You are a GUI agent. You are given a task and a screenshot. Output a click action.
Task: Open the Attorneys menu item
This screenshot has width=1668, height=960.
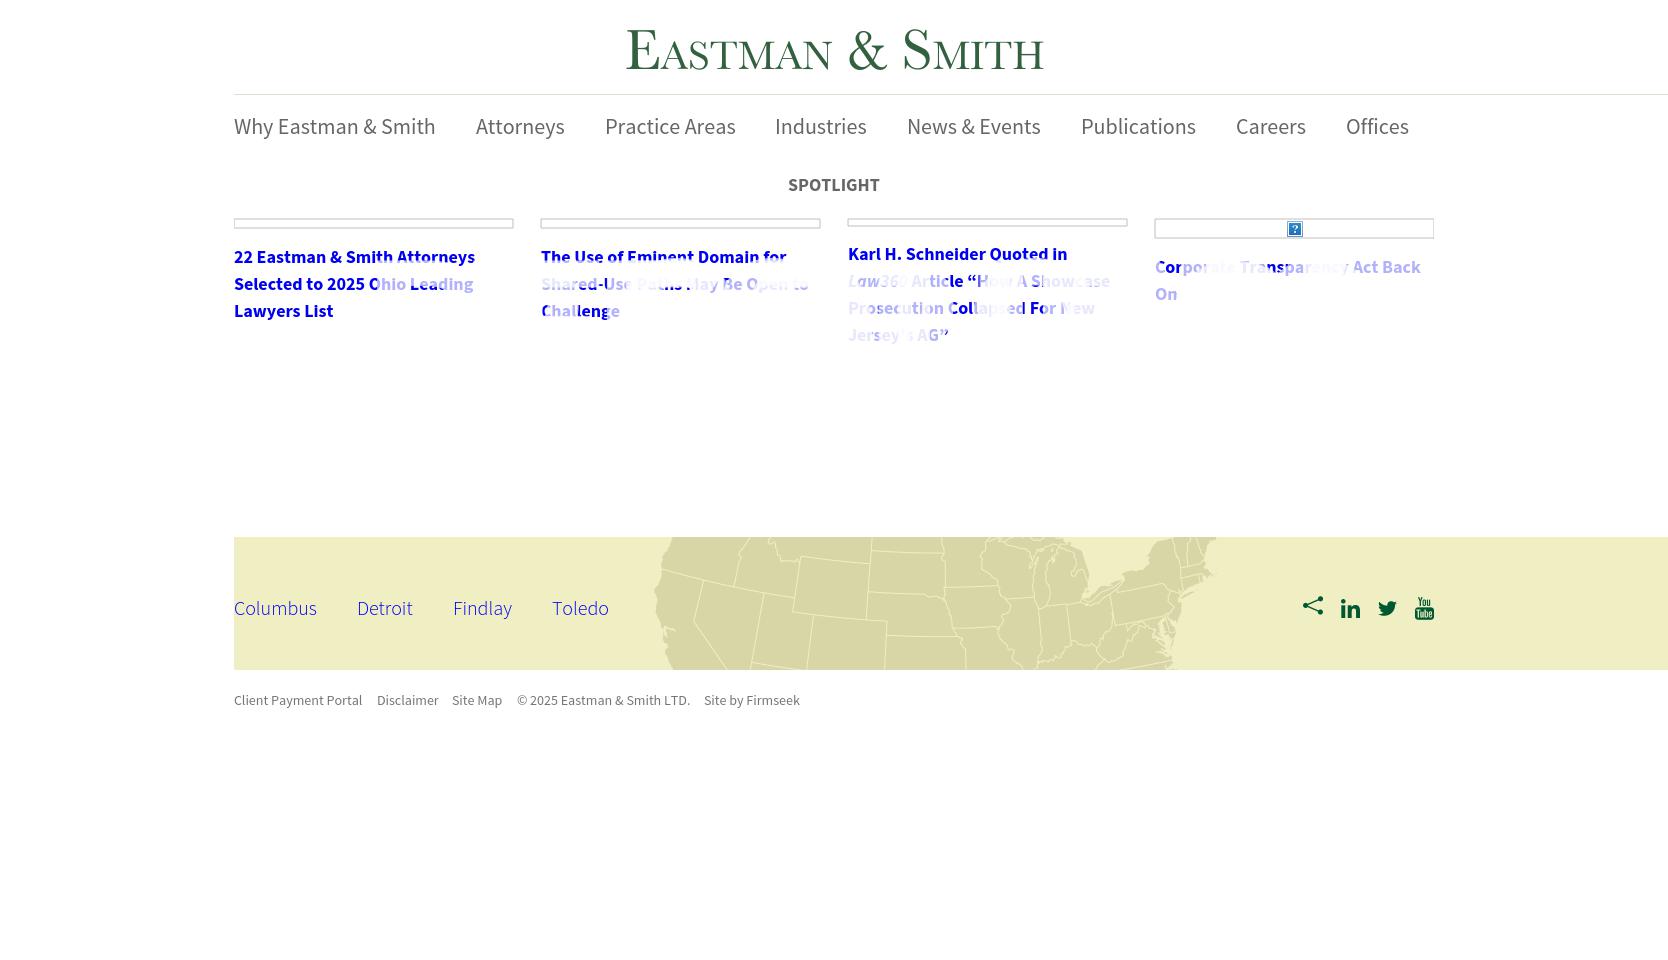point(520,127)
